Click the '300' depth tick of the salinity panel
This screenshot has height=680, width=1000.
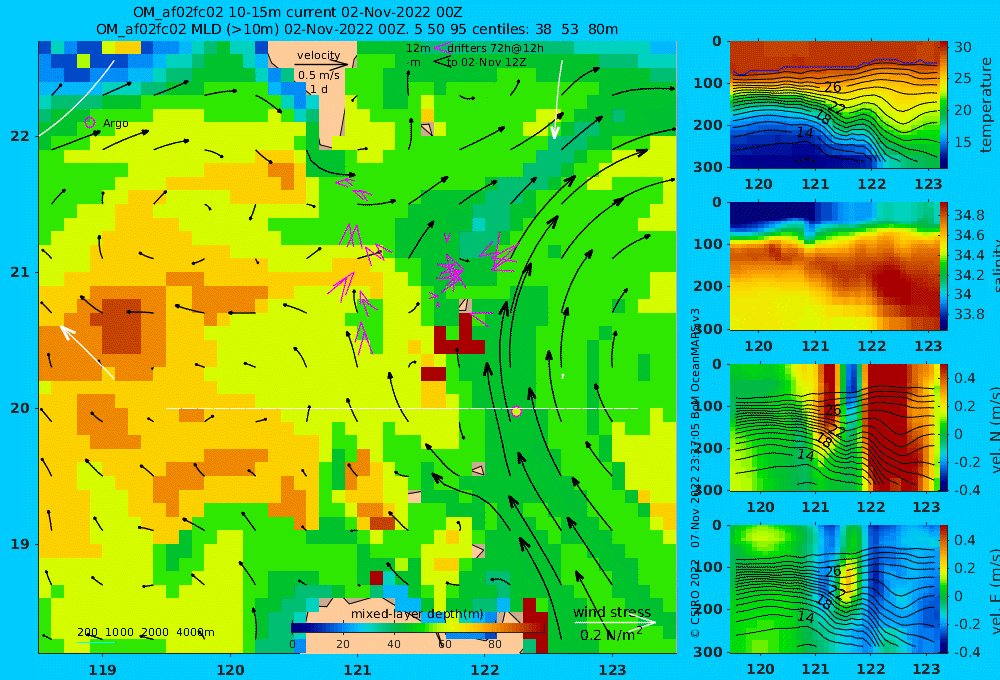coord(707,329)
